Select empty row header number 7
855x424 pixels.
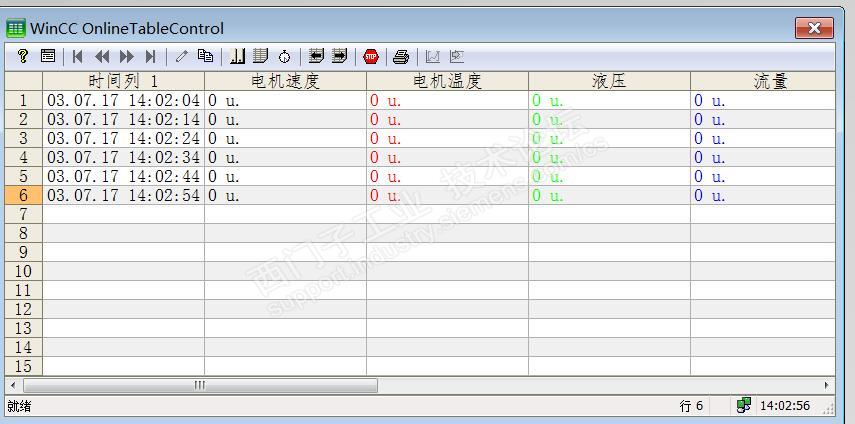point(23,214)
